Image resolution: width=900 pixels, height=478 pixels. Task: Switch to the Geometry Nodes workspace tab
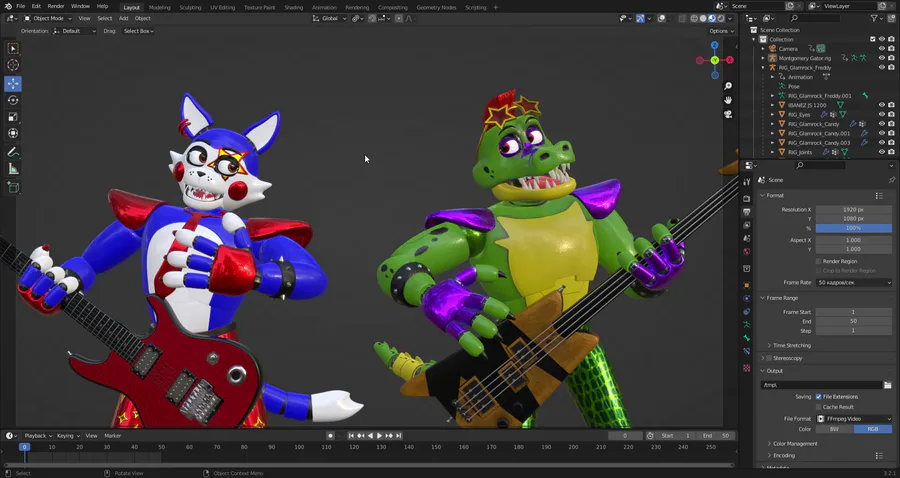click(x=436, y=7)
